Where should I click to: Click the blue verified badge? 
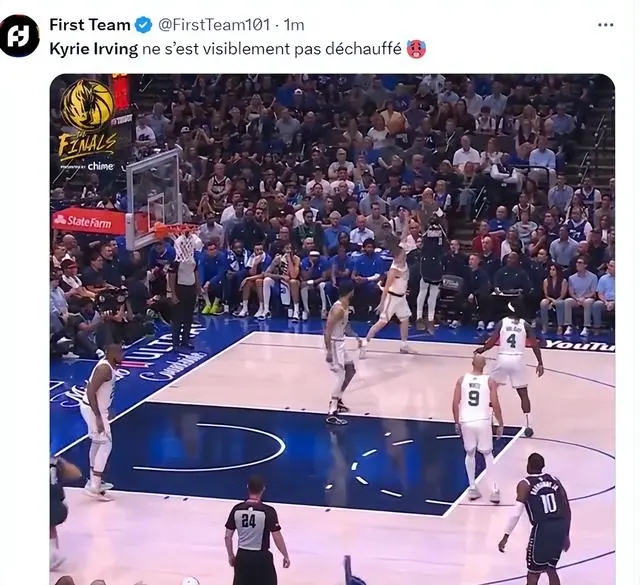click(143, 25)
